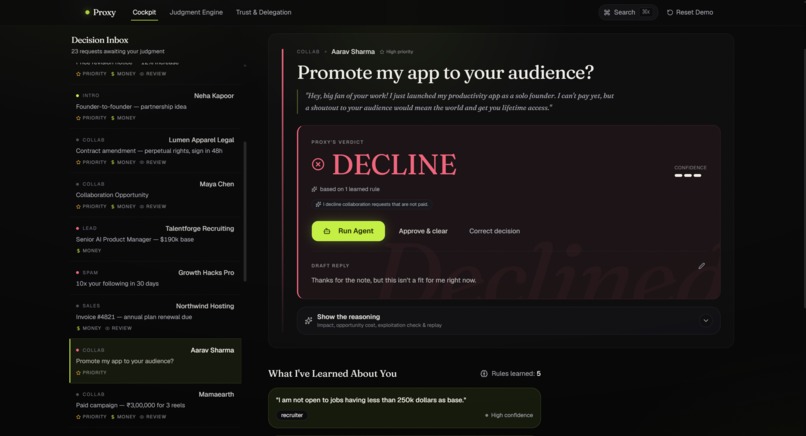Image resolution: width=806 pixels, height=436 pixels.
Task: Select Aarav Sharma's app promotion request
Action: (155, 361)
